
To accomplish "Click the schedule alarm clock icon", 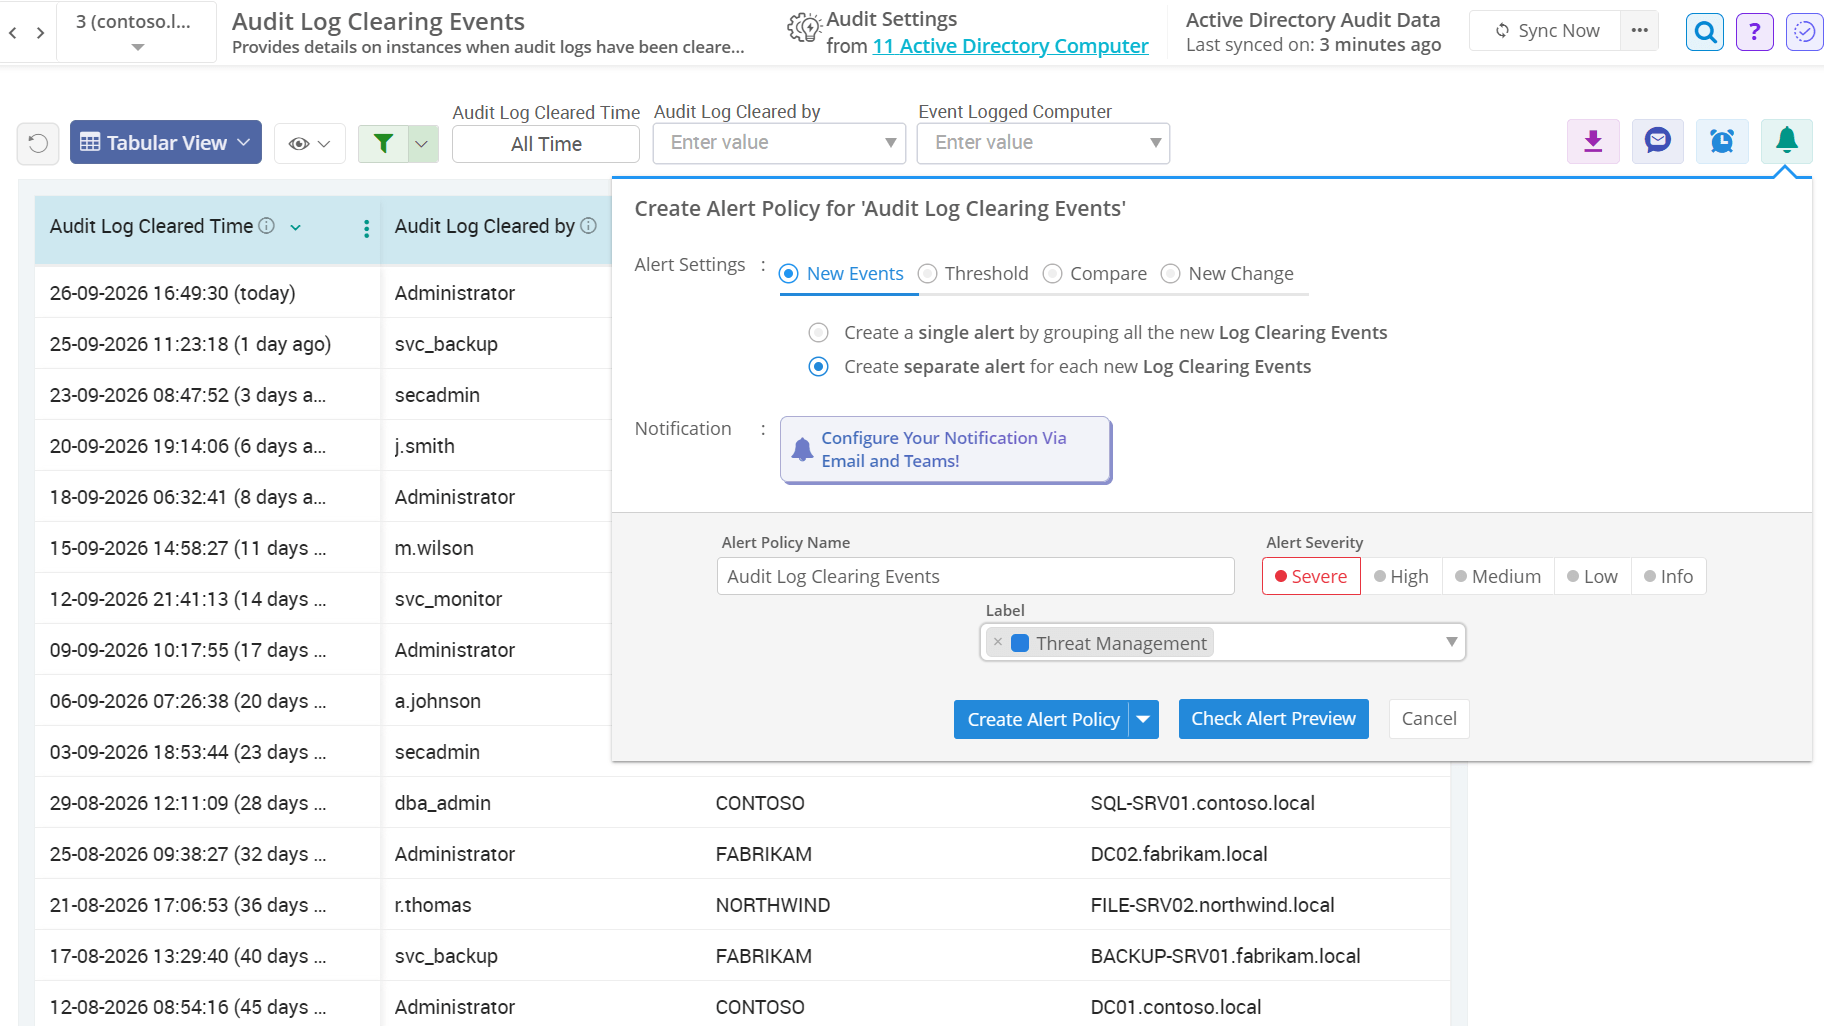I will click(1722, 141).
